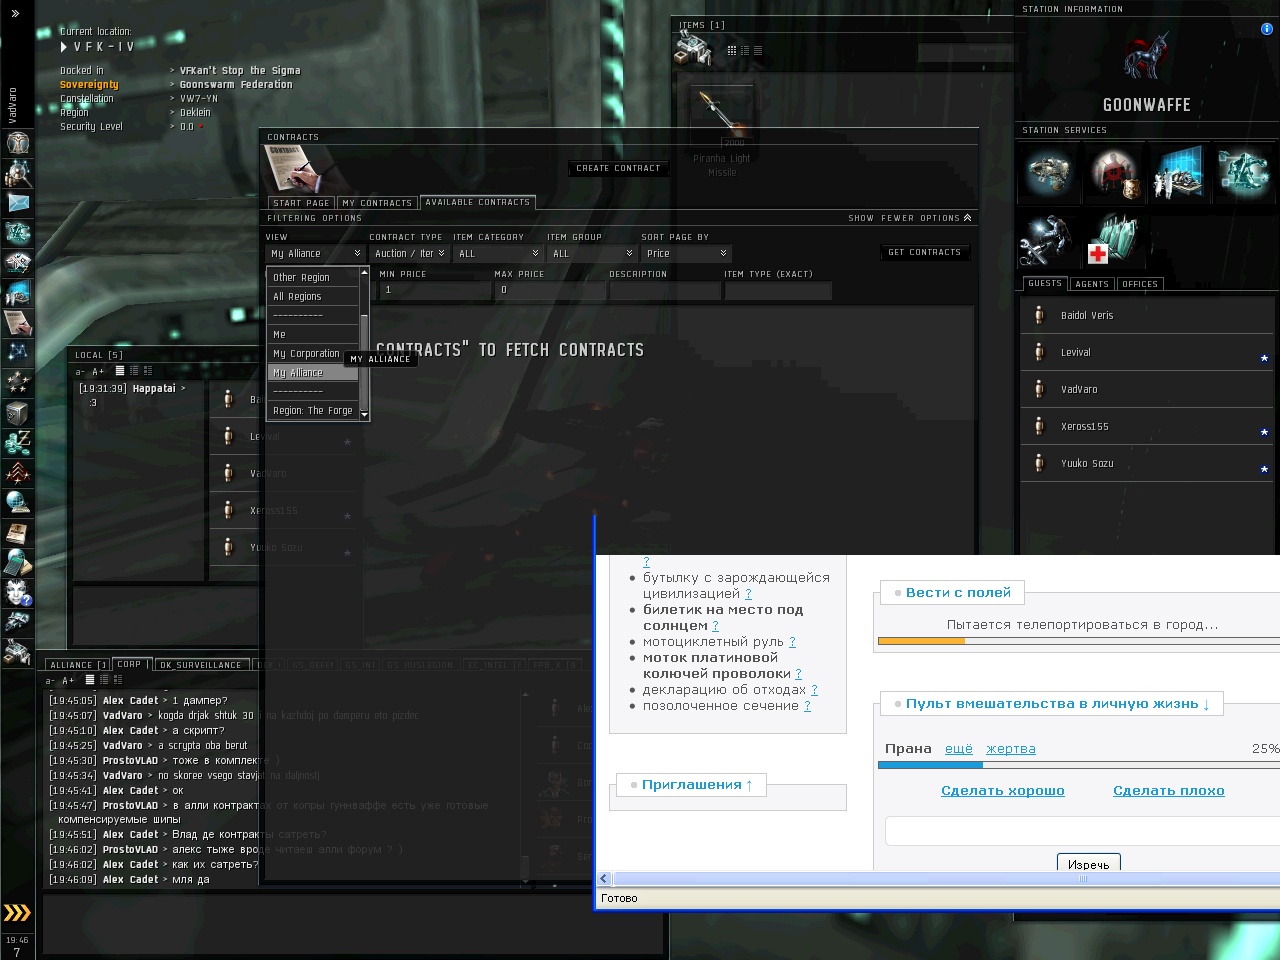Screen dimensions: 1280x960
Task: Open the Item Group dropdown
Action: point(592,254)
